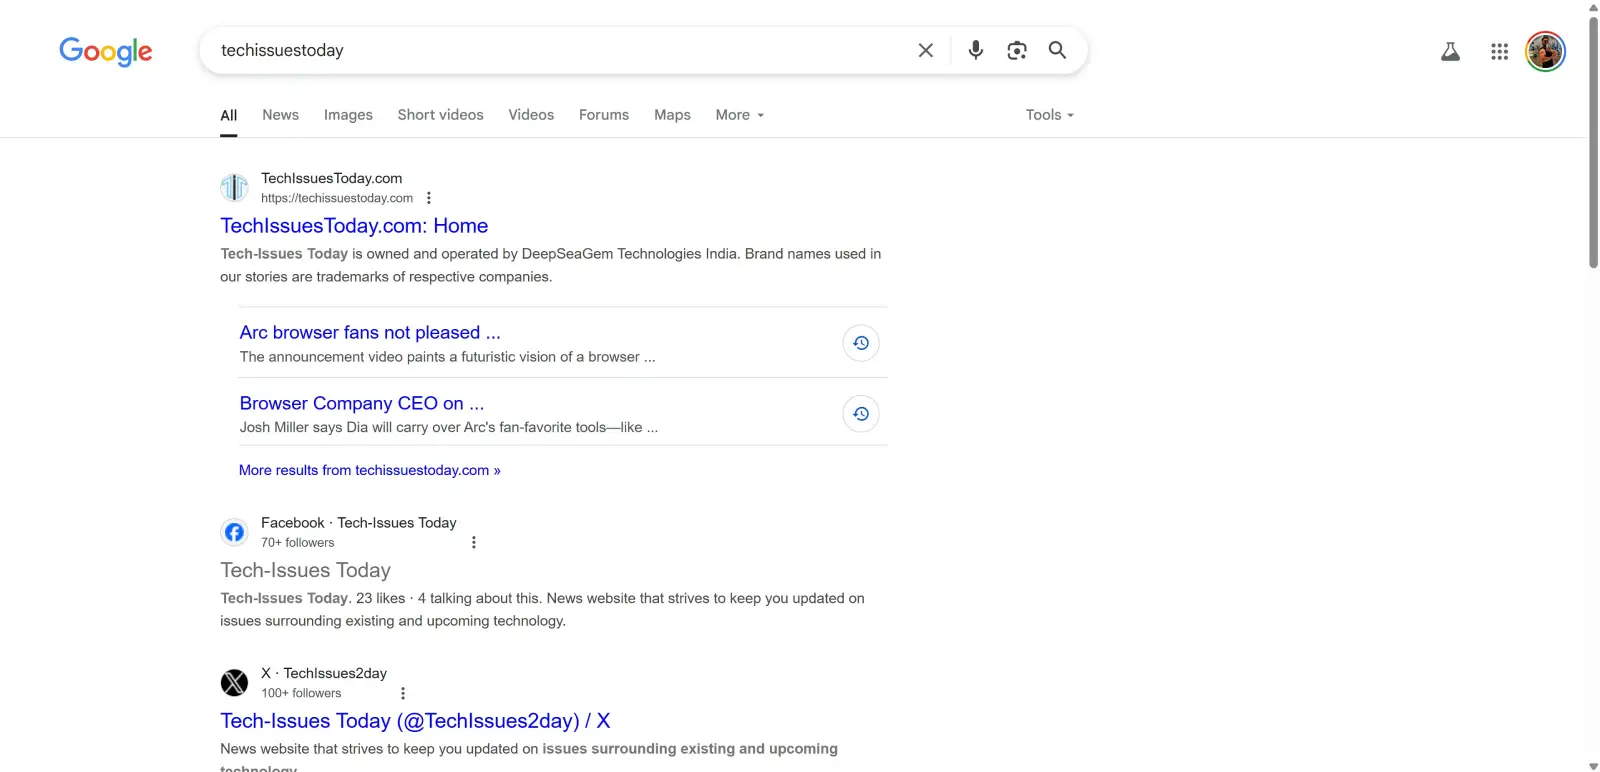Screen dimensions: 1600x772
Task: Open the Google account profile picture
Action: pos(1545,52)
